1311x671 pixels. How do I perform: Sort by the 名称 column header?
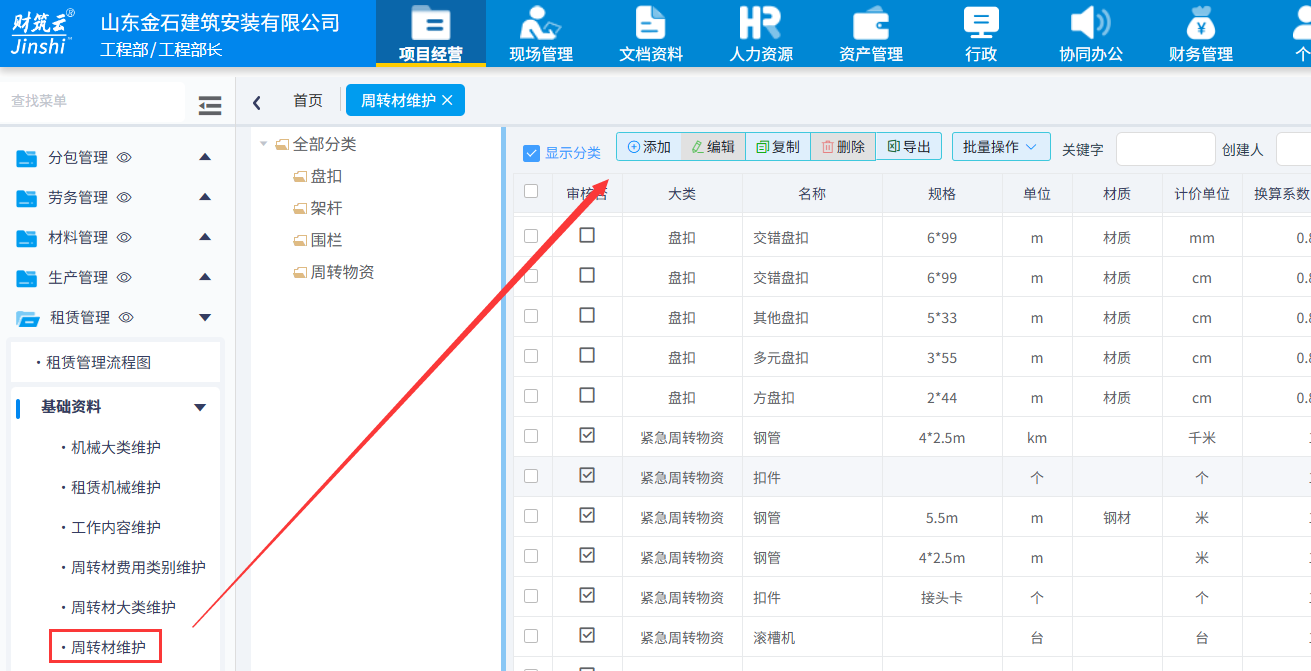[812, 194]
